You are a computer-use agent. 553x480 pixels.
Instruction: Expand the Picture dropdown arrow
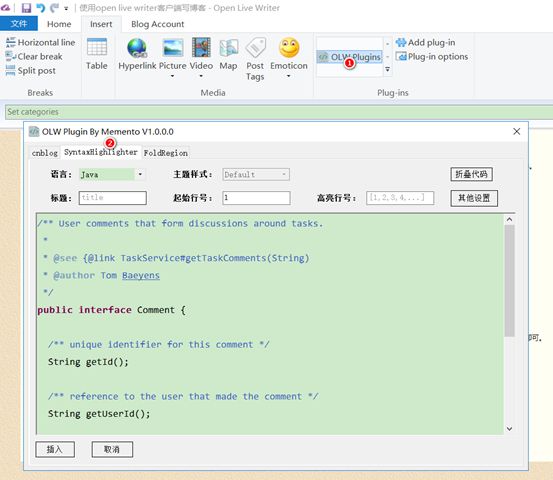pyautogui.click(x=172, y=76)
